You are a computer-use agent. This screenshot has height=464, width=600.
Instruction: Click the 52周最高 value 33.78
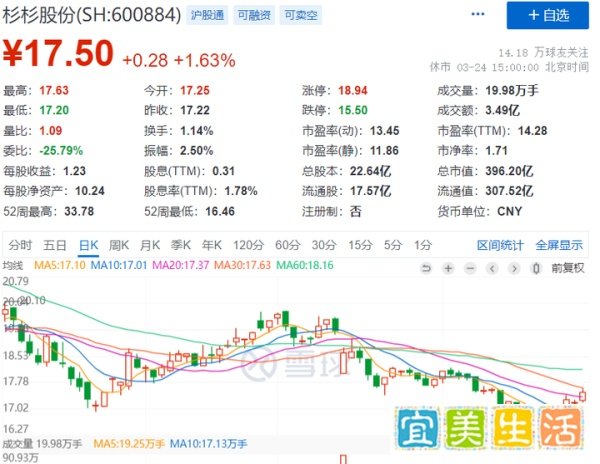(79, 211)
